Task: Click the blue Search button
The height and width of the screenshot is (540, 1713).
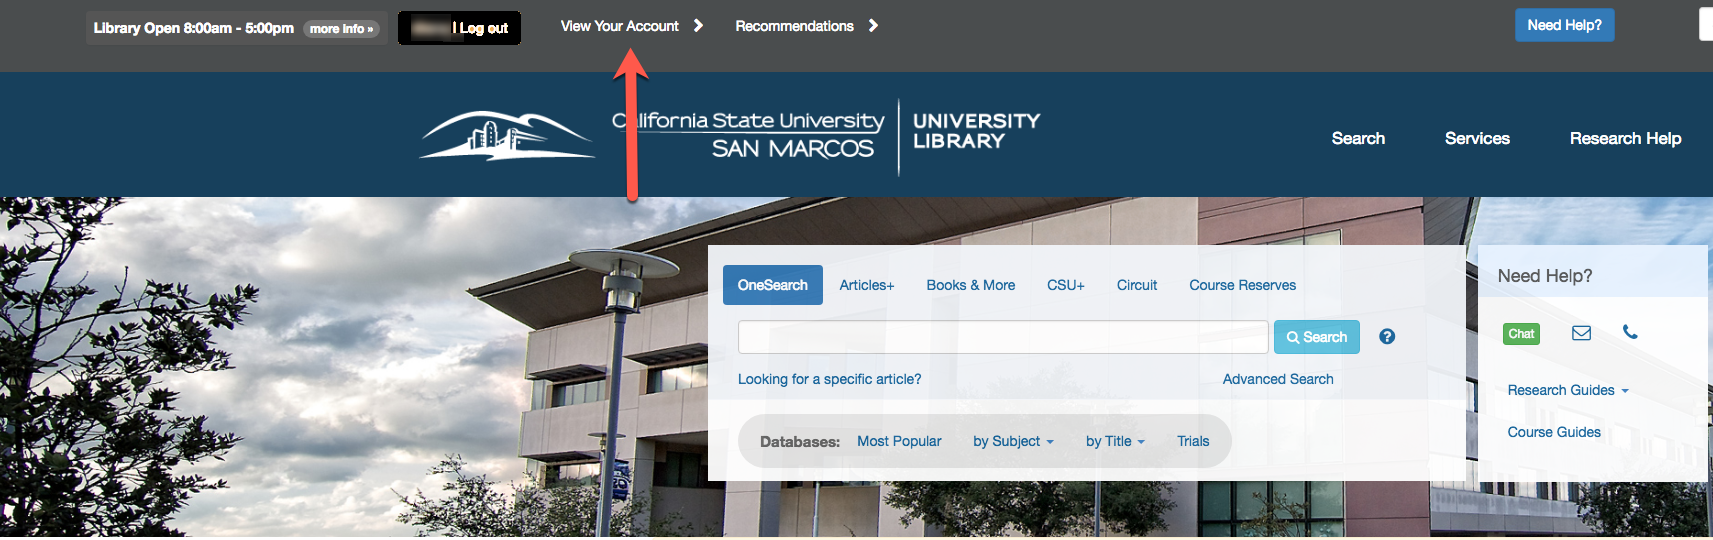Action: click(1317, 337)
